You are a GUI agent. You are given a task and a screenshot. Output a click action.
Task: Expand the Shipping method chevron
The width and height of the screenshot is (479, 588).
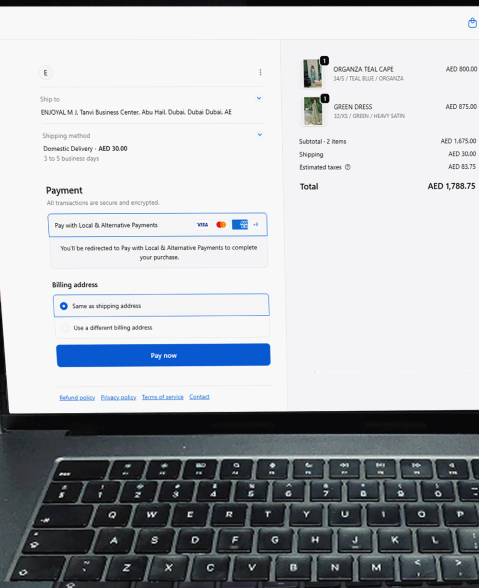pyautogui.click(x=260, y=135)
